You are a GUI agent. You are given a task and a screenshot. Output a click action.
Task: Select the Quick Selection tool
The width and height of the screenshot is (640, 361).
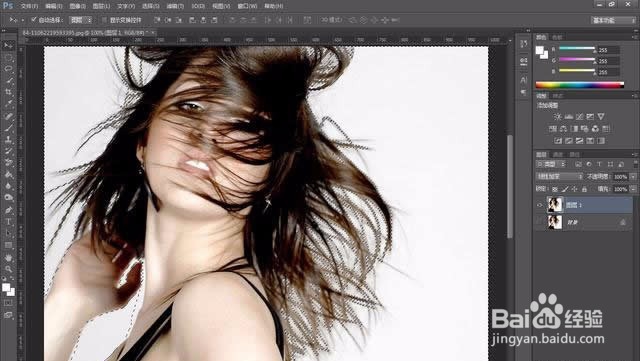coord(8,81)
